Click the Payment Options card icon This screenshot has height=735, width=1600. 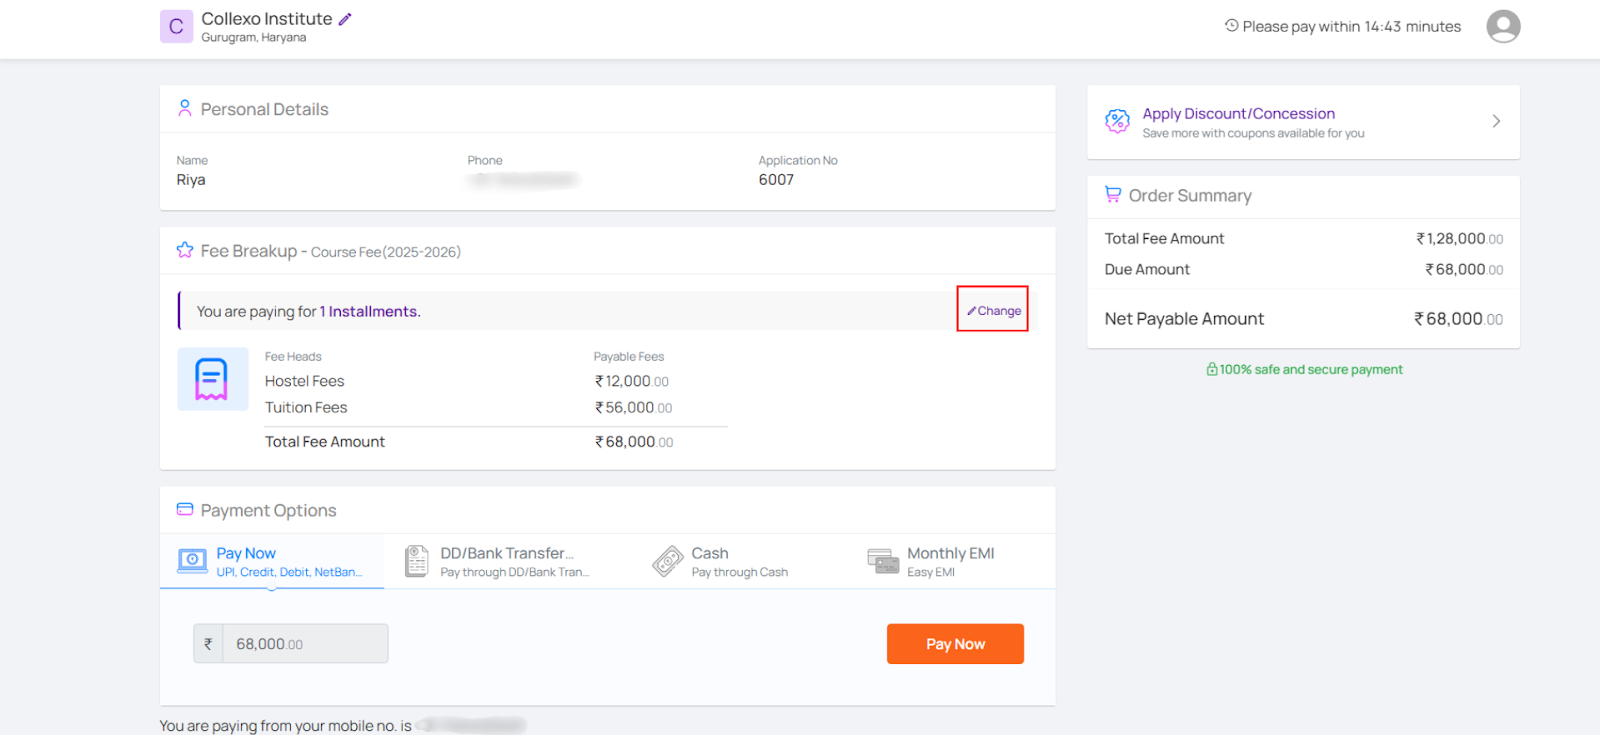184,509
